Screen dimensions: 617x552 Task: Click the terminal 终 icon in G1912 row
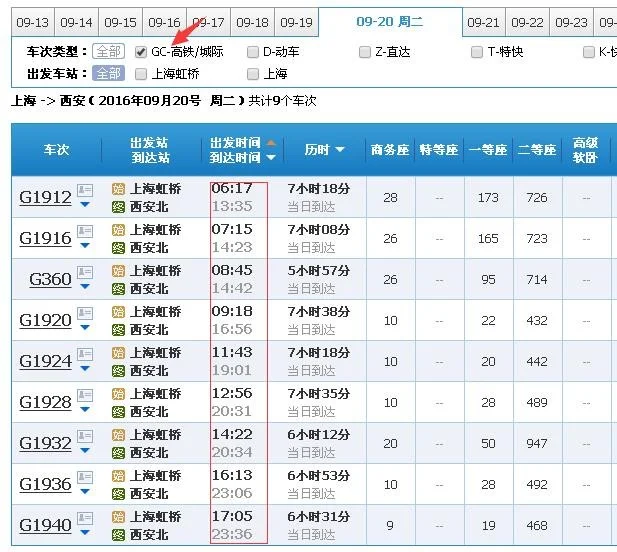[118, 207]
